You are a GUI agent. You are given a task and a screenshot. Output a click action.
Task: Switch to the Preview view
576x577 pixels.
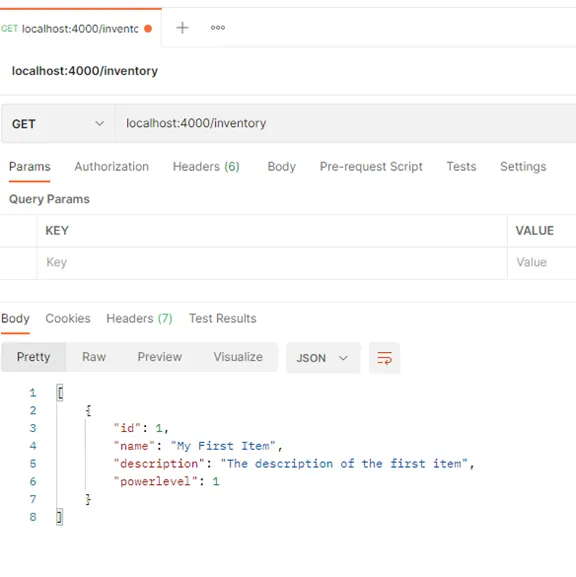point(160,357)
